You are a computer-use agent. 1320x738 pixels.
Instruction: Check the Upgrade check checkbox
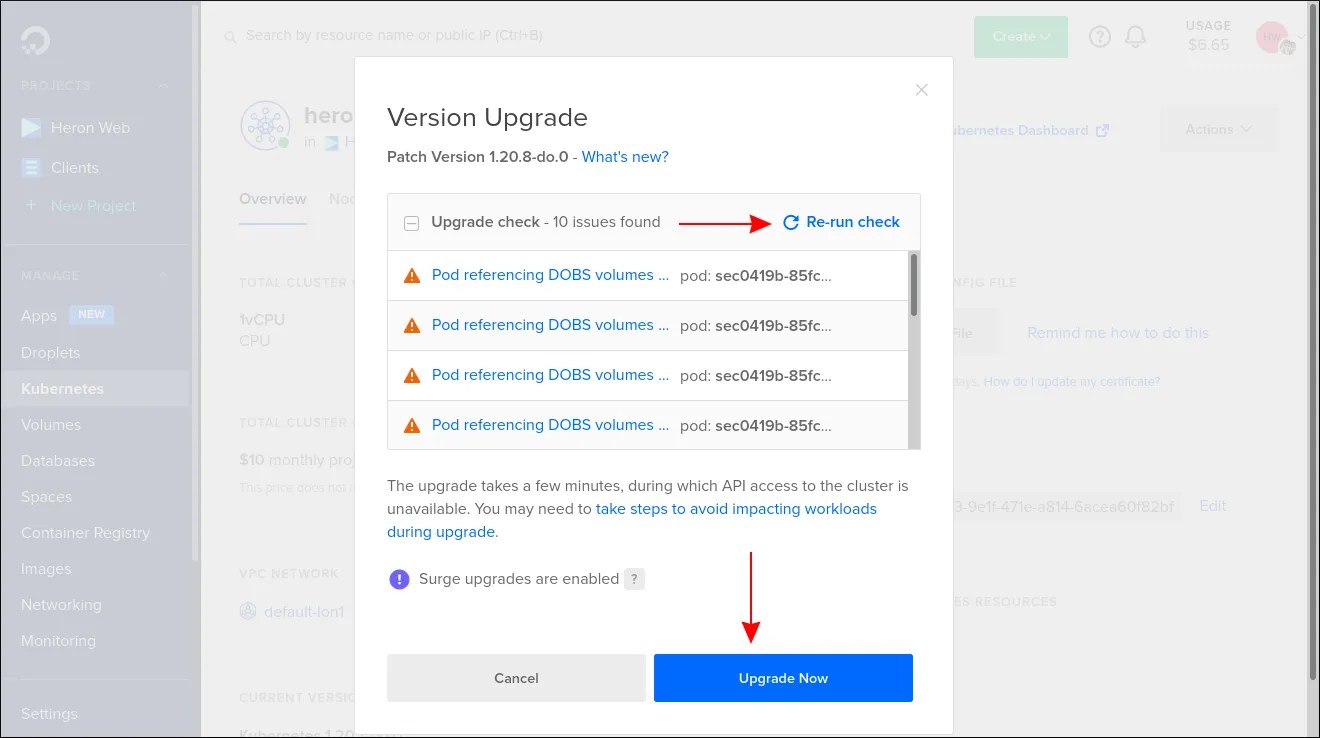411,222
